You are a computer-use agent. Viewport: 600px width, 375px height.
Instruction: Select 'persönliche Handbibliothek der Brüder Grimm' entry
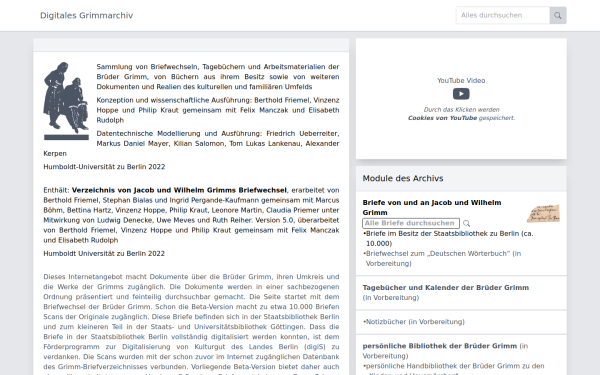(455, 369)
